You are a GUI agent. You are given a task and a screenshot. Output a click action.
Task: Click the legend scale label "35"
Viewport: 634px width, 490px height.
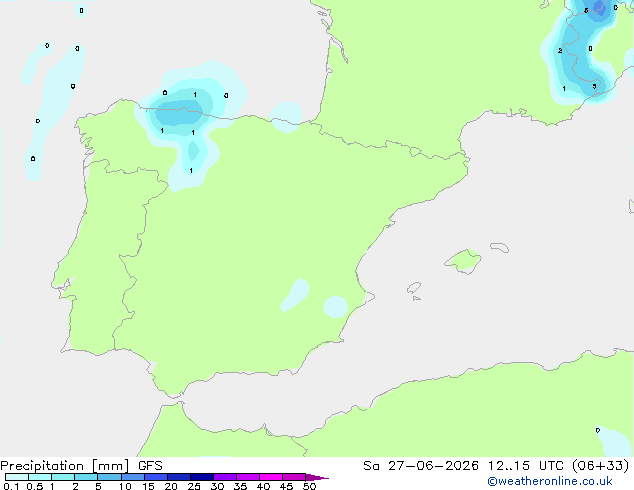click(240, 486)
